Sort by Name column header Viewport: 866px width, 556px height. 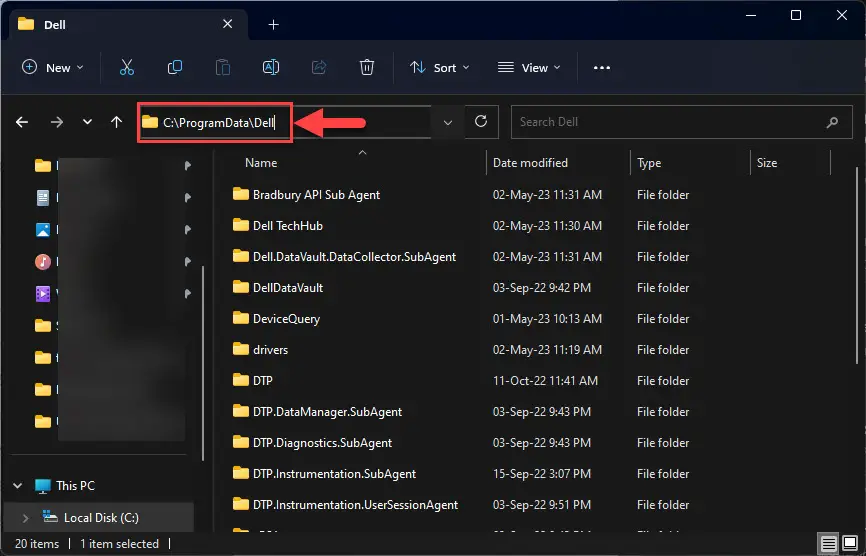pos(261,163)
